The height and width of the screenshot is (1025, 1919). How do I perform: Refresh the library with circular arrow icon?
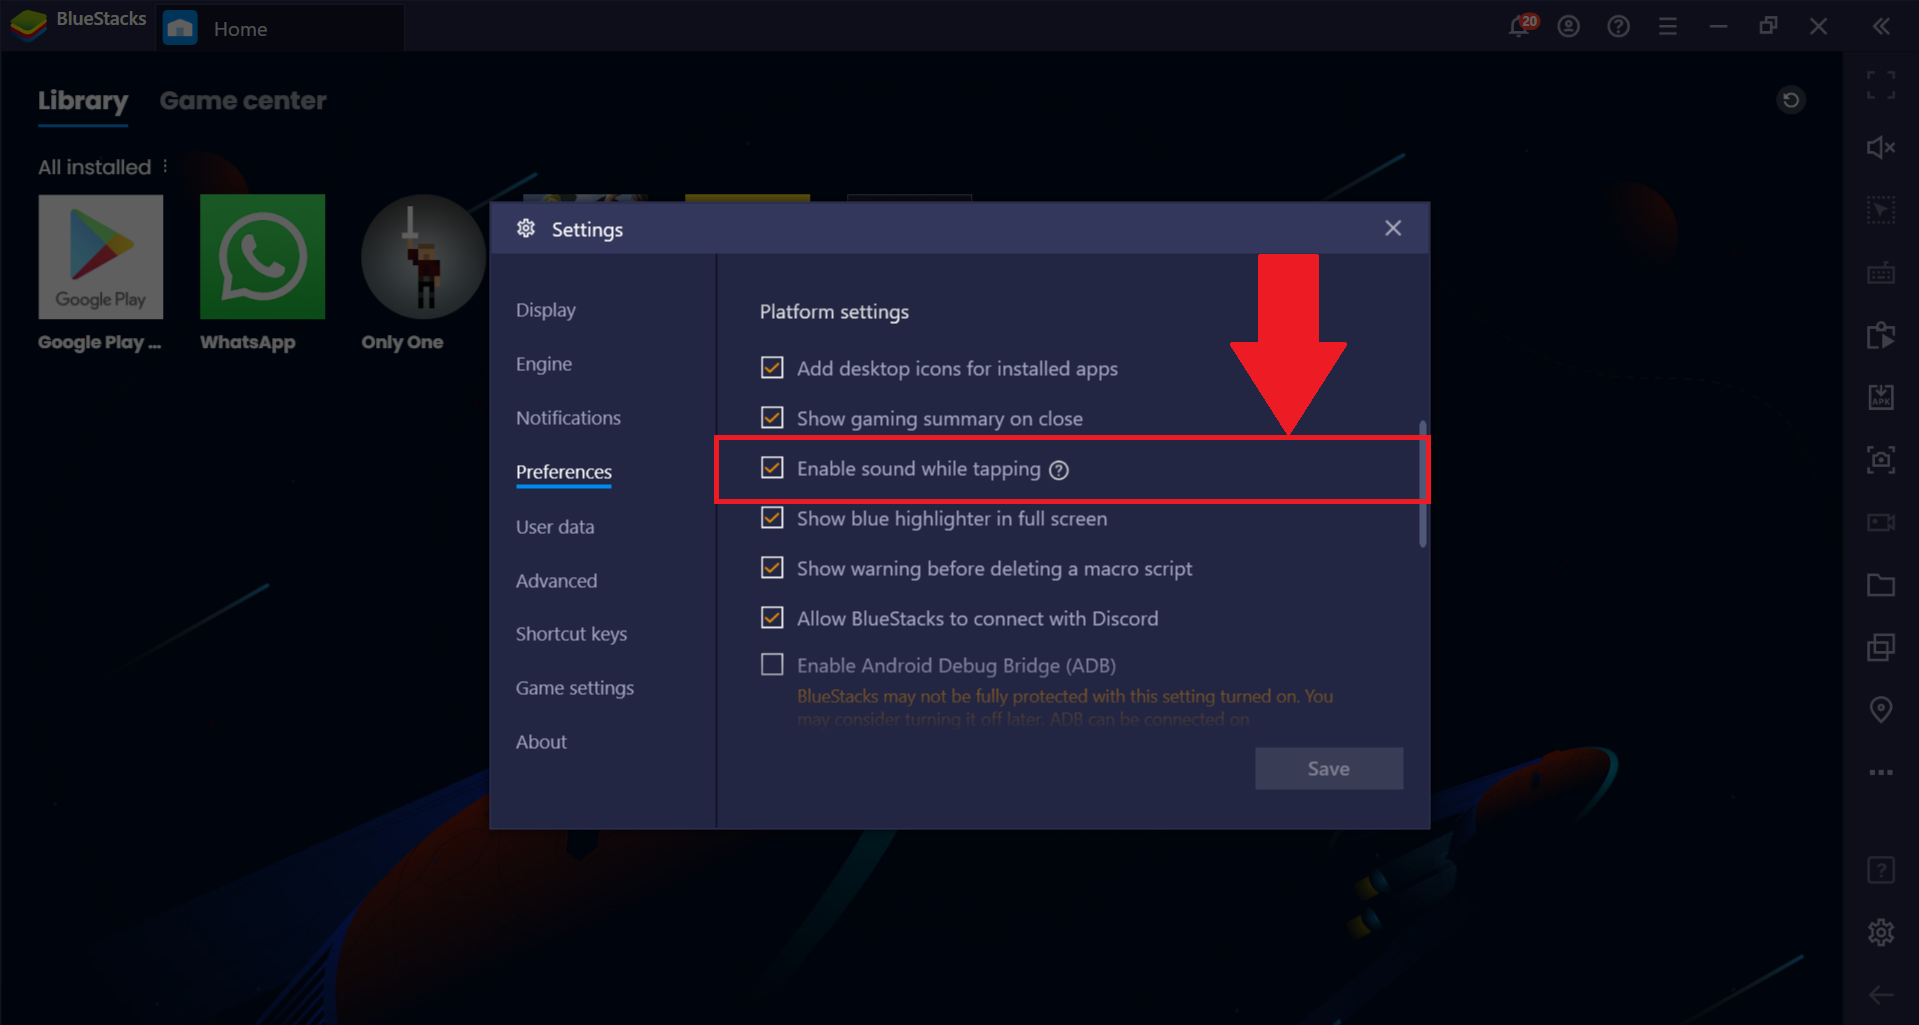click(x=1791, y=100)
